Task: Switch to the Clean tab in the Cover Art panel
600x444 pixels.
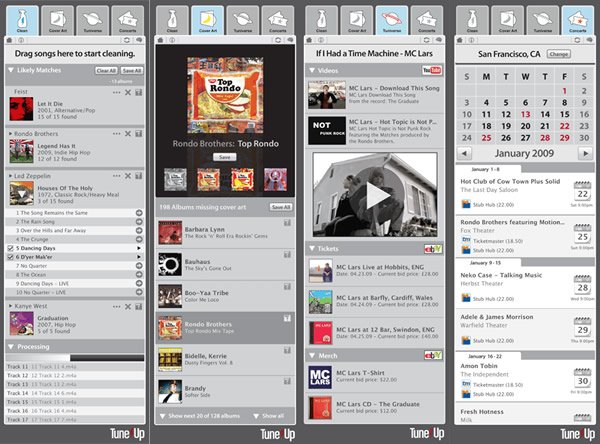Action: pos(172,21)
